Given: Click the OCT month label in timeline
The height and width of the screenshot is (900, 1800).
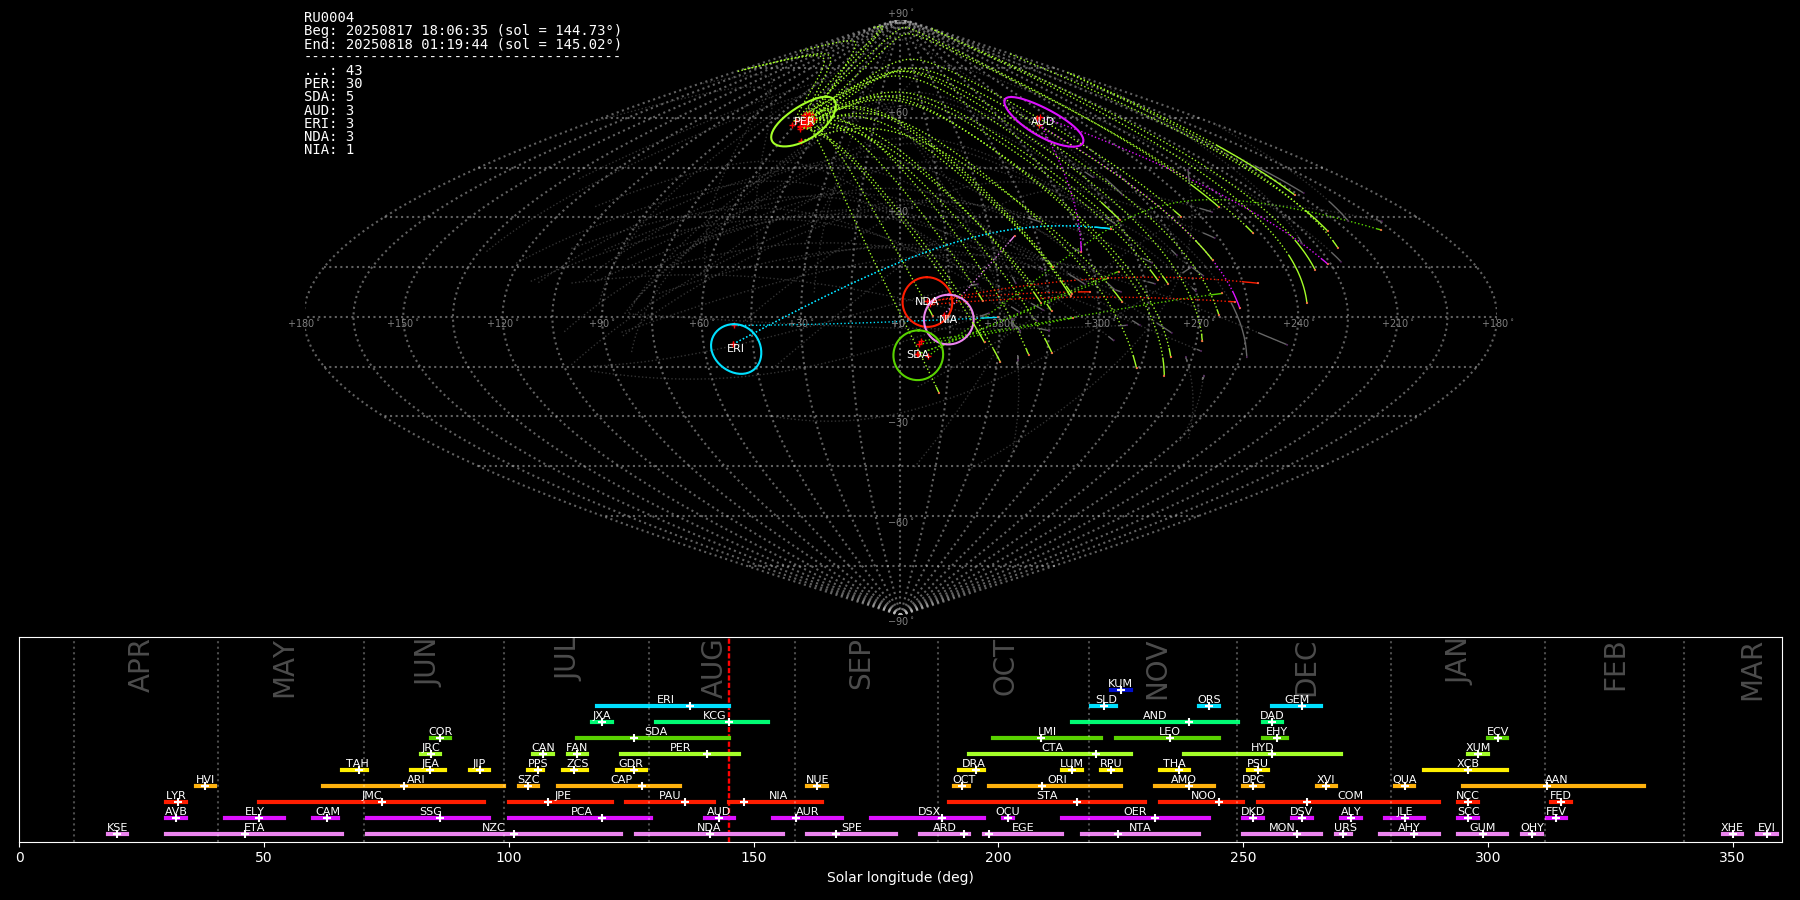Looking at the screenshot, I should click(x=1004, y=669).
